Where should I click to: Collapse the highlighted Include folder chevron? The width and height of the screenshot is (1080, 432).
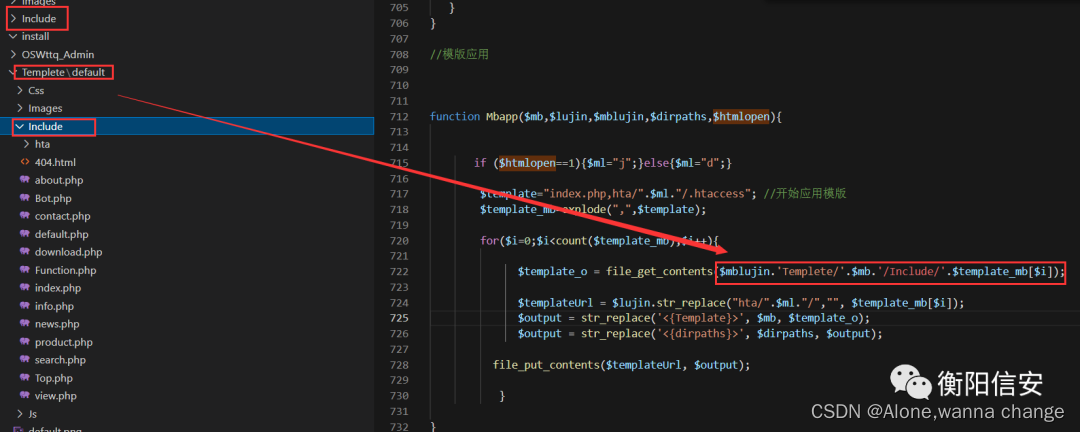[x=20, y=126]
